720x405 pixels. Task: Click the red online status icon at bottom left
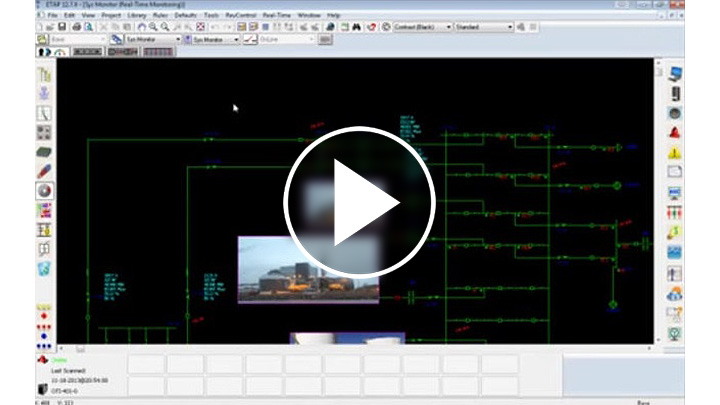click(x=43, y=360)
